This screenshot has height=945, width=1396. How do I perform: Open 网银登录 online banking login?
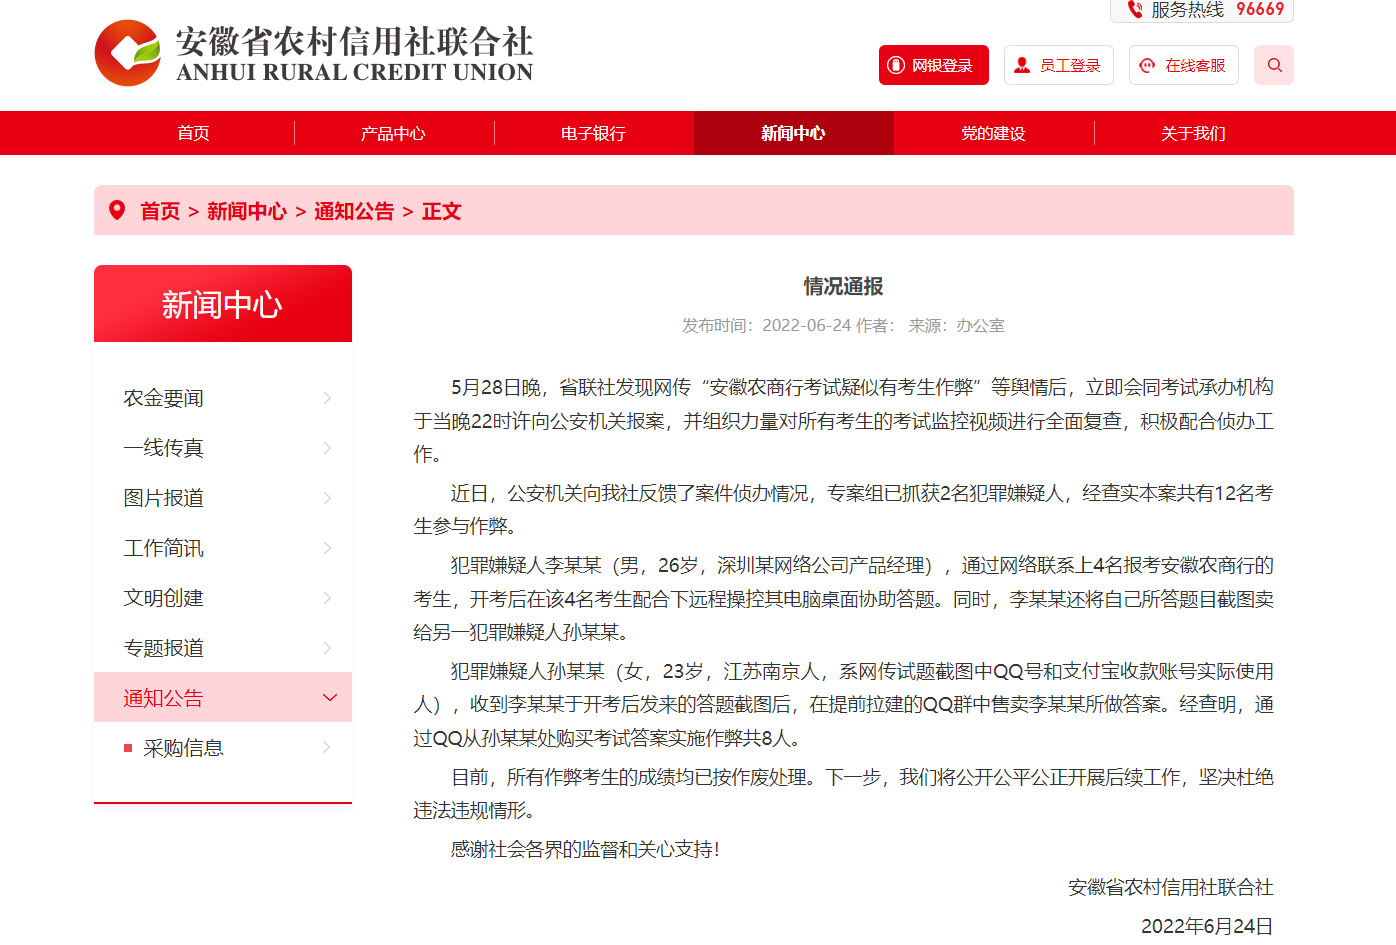934,65
